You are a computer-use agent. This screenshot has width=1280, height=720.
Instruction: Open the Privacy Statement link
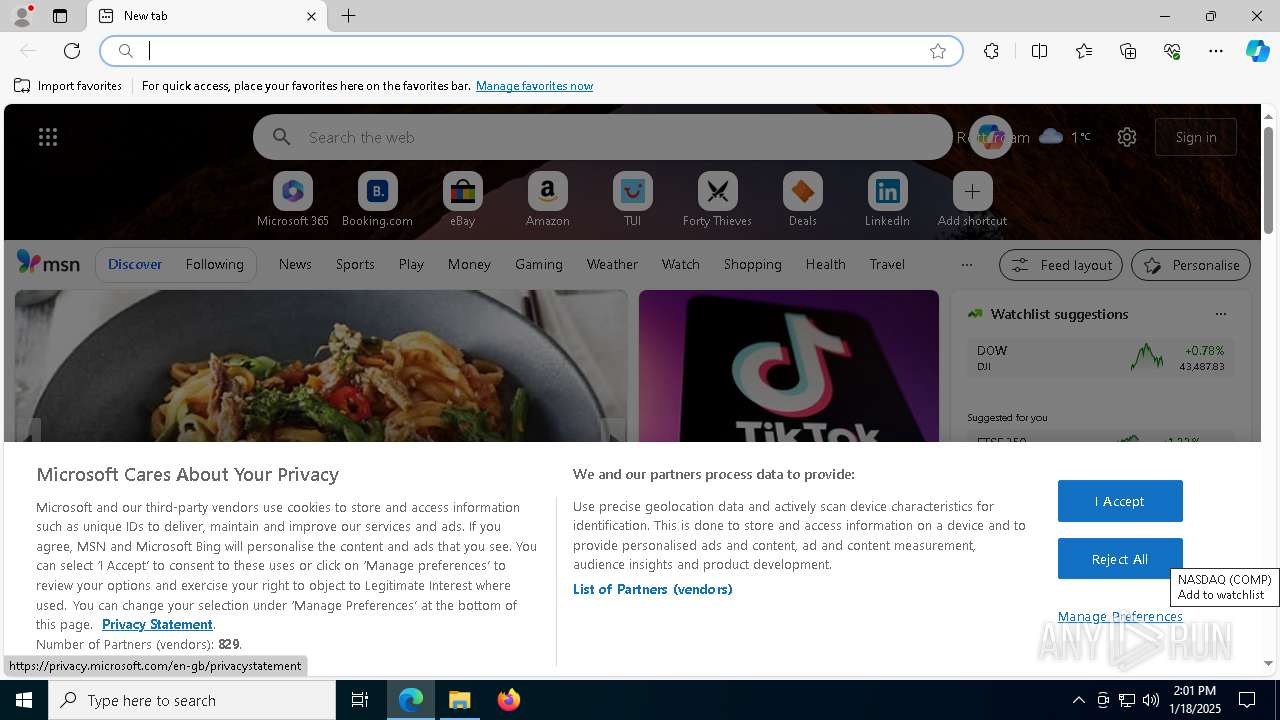pyautogui.click(x=157, y=624)
